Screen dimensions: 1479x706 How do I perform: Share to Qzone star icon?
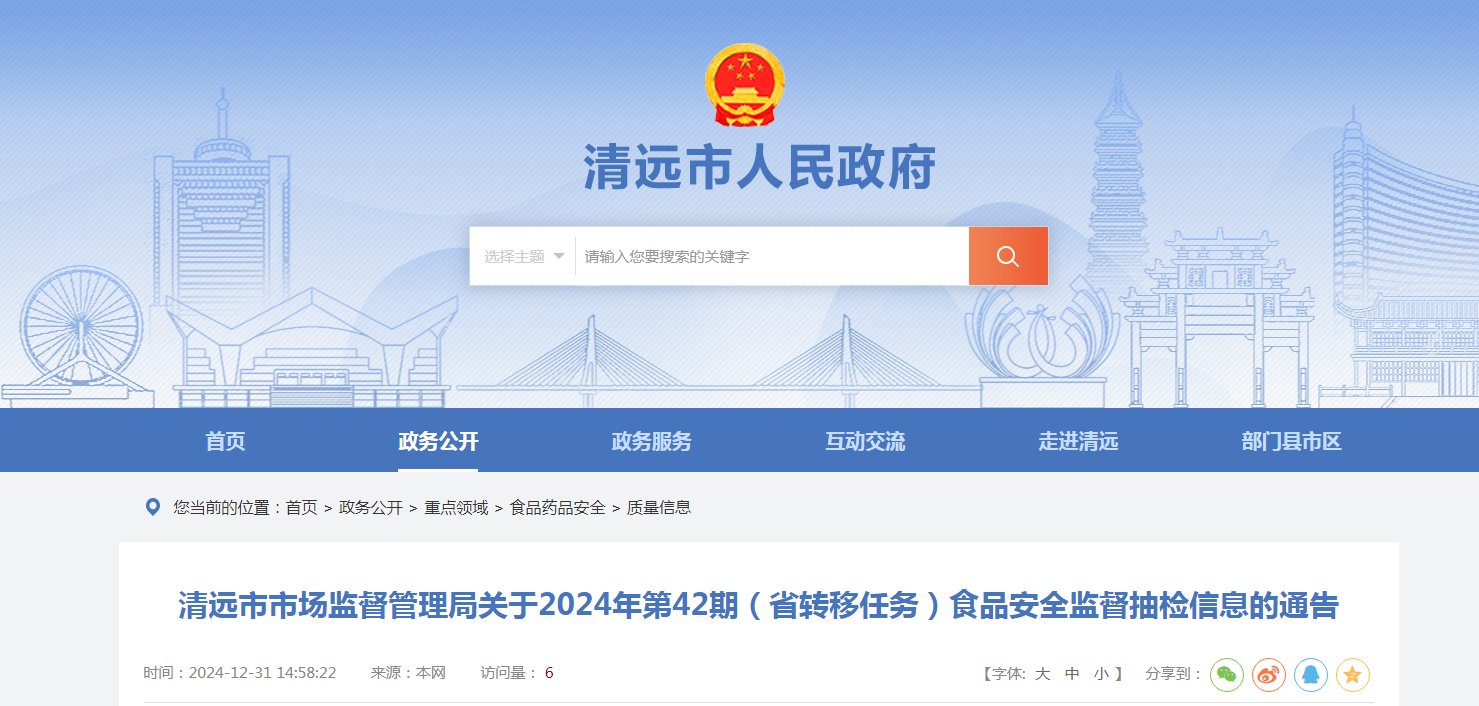[1353, 674]
